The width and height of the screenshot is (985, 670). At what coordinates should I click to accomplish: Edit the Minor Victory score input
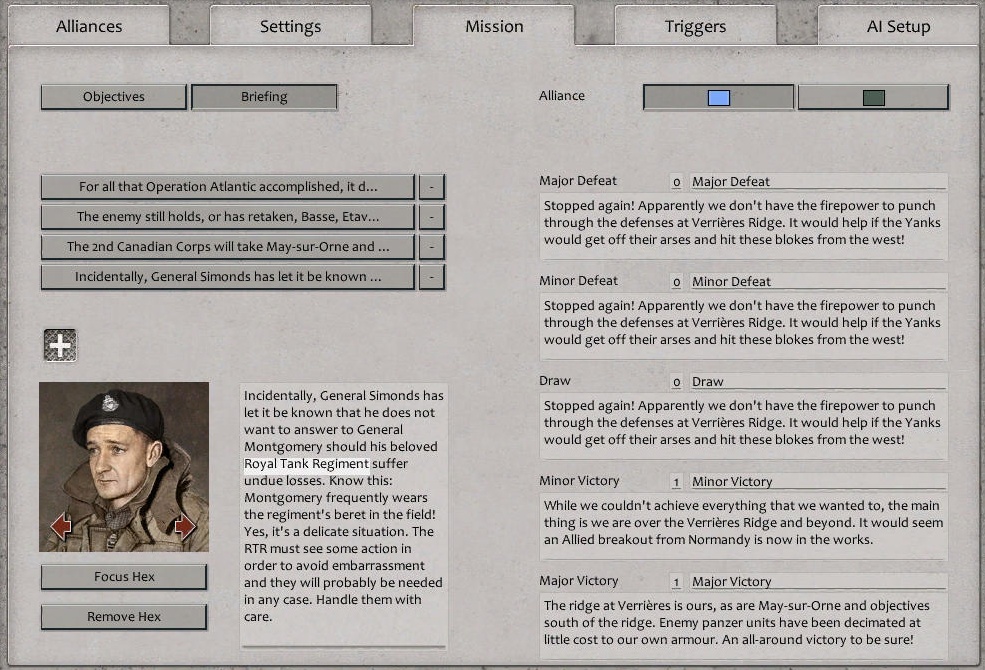point(675,481)
